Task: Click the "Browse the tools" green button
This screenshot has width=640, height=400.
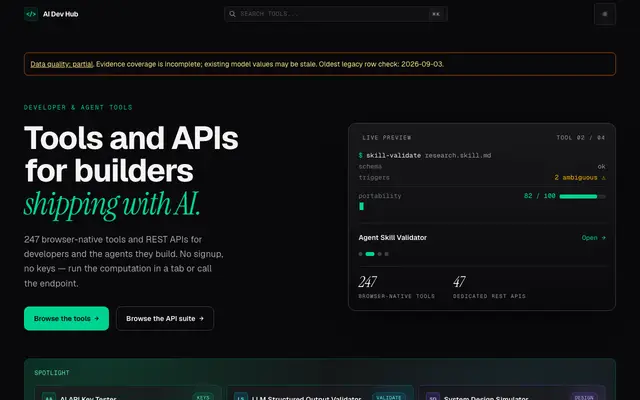Action: pos(67,318)
